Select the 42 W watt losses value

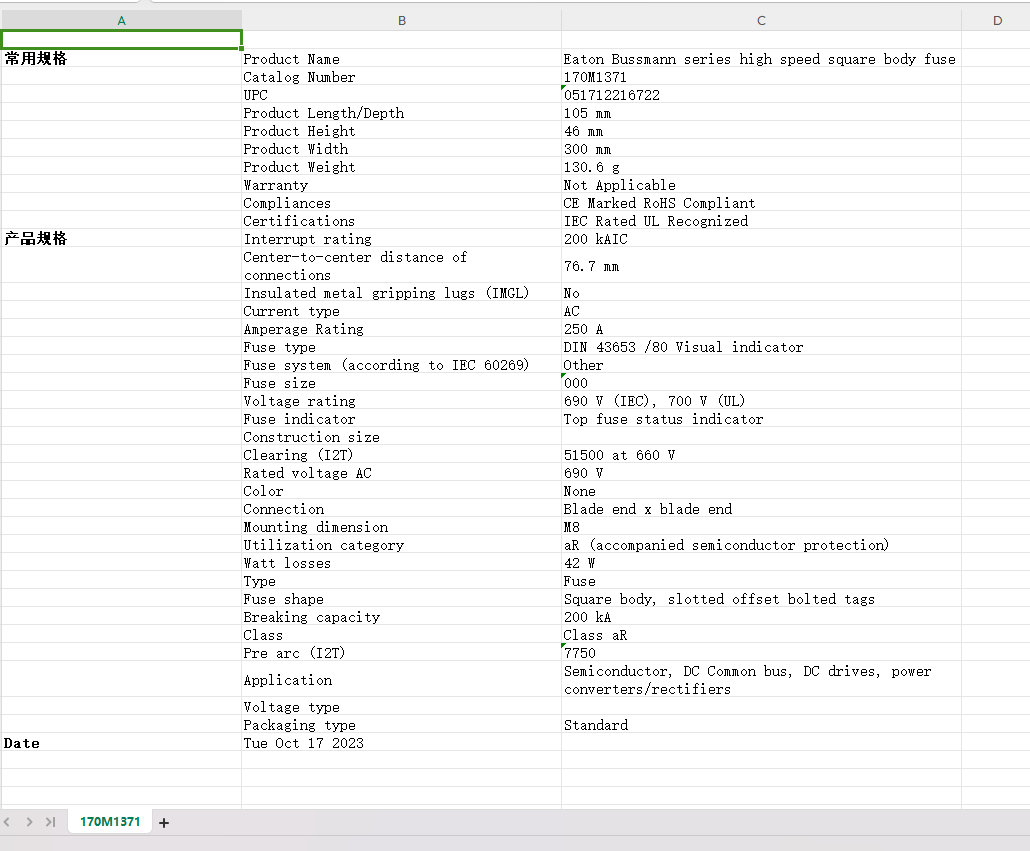click(x=761, y=563)
